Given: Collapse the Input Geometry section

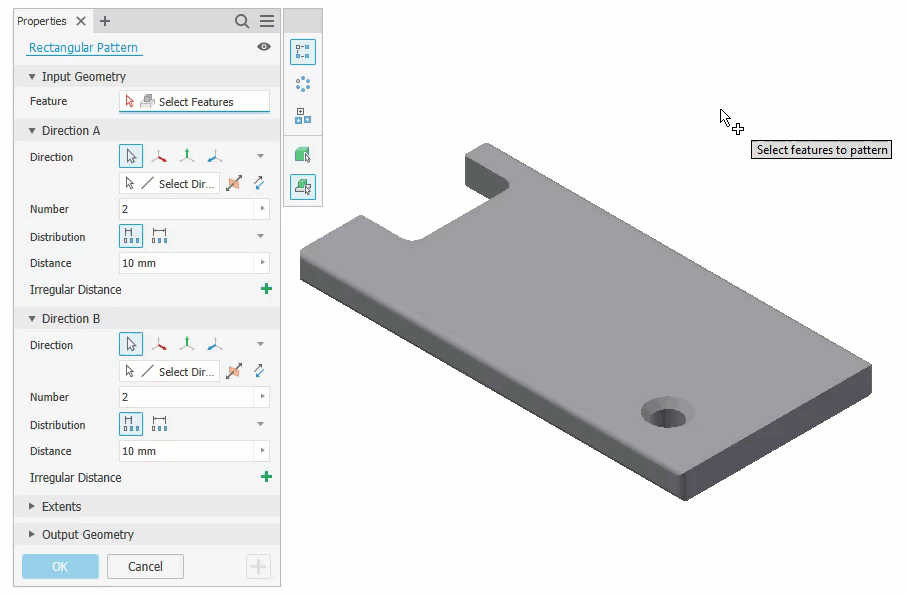Looking at the screenshot, I should [32, 76].
